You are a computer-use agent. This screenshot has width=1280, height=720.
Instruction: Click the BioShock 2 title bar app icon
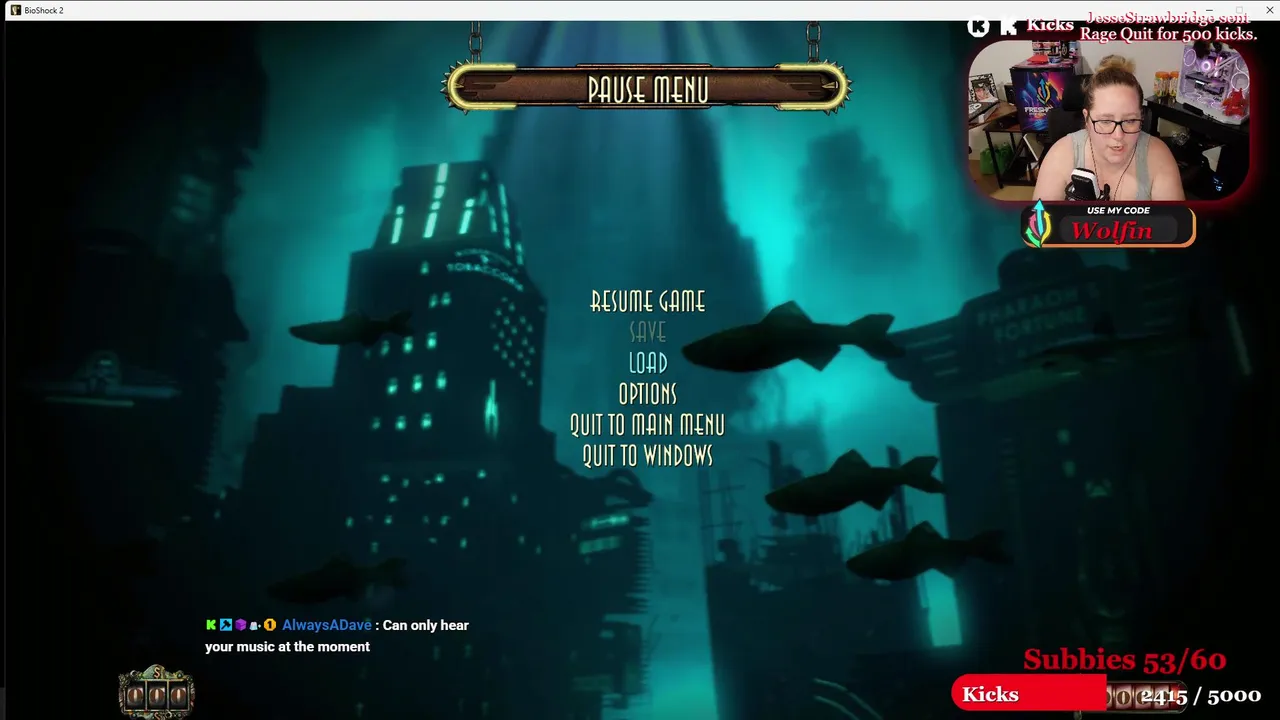[x=15, y=10]
